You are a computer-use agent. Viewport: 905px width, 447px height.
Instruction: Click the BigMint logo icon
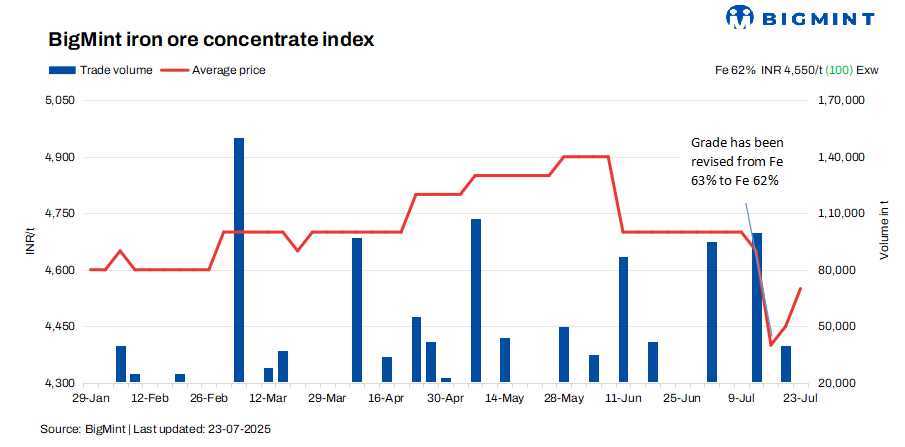740,17
